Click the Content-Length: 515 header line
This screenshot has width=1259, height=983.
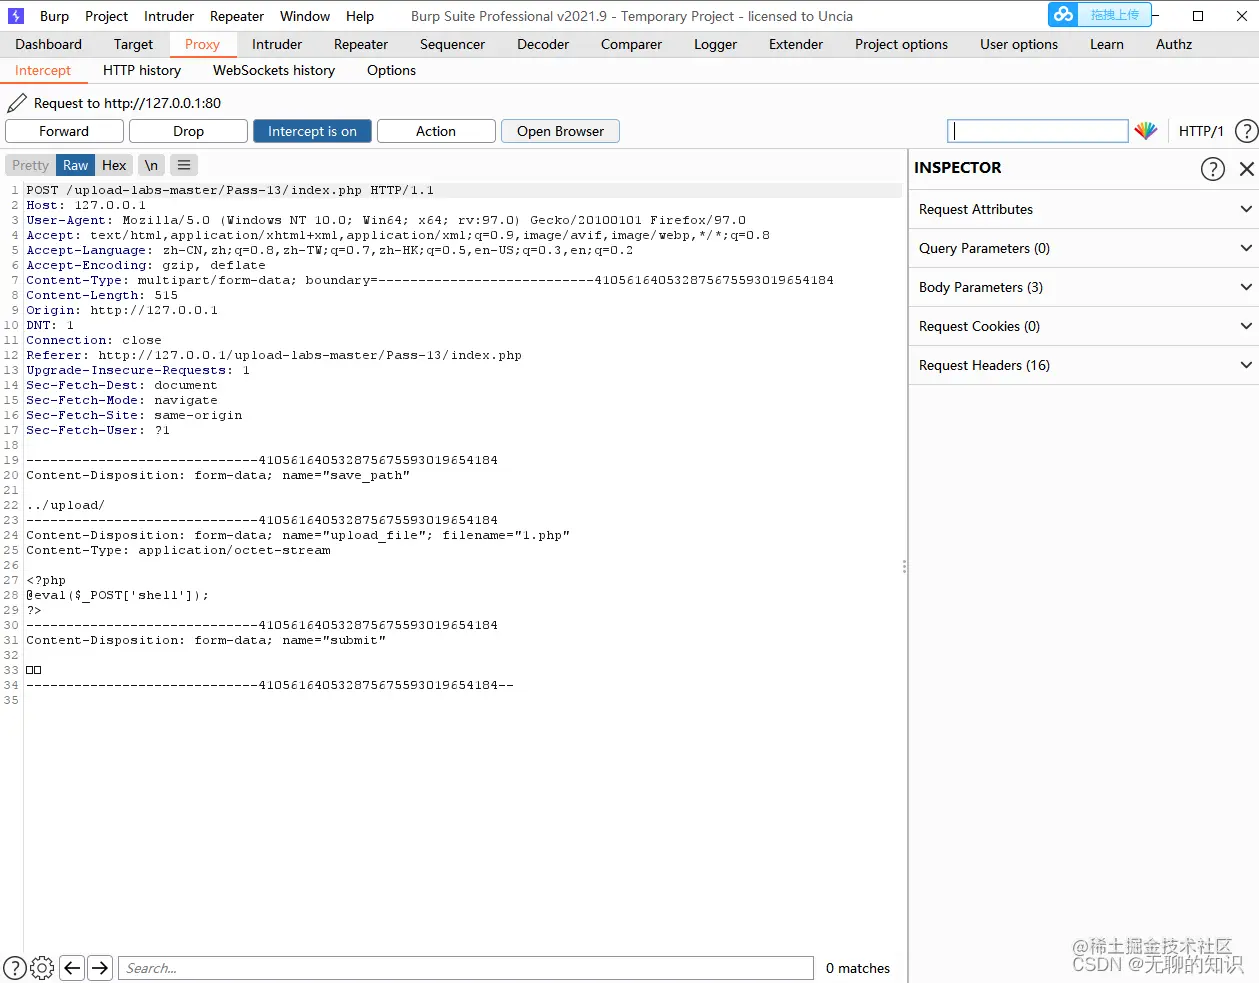pos(102,295)
